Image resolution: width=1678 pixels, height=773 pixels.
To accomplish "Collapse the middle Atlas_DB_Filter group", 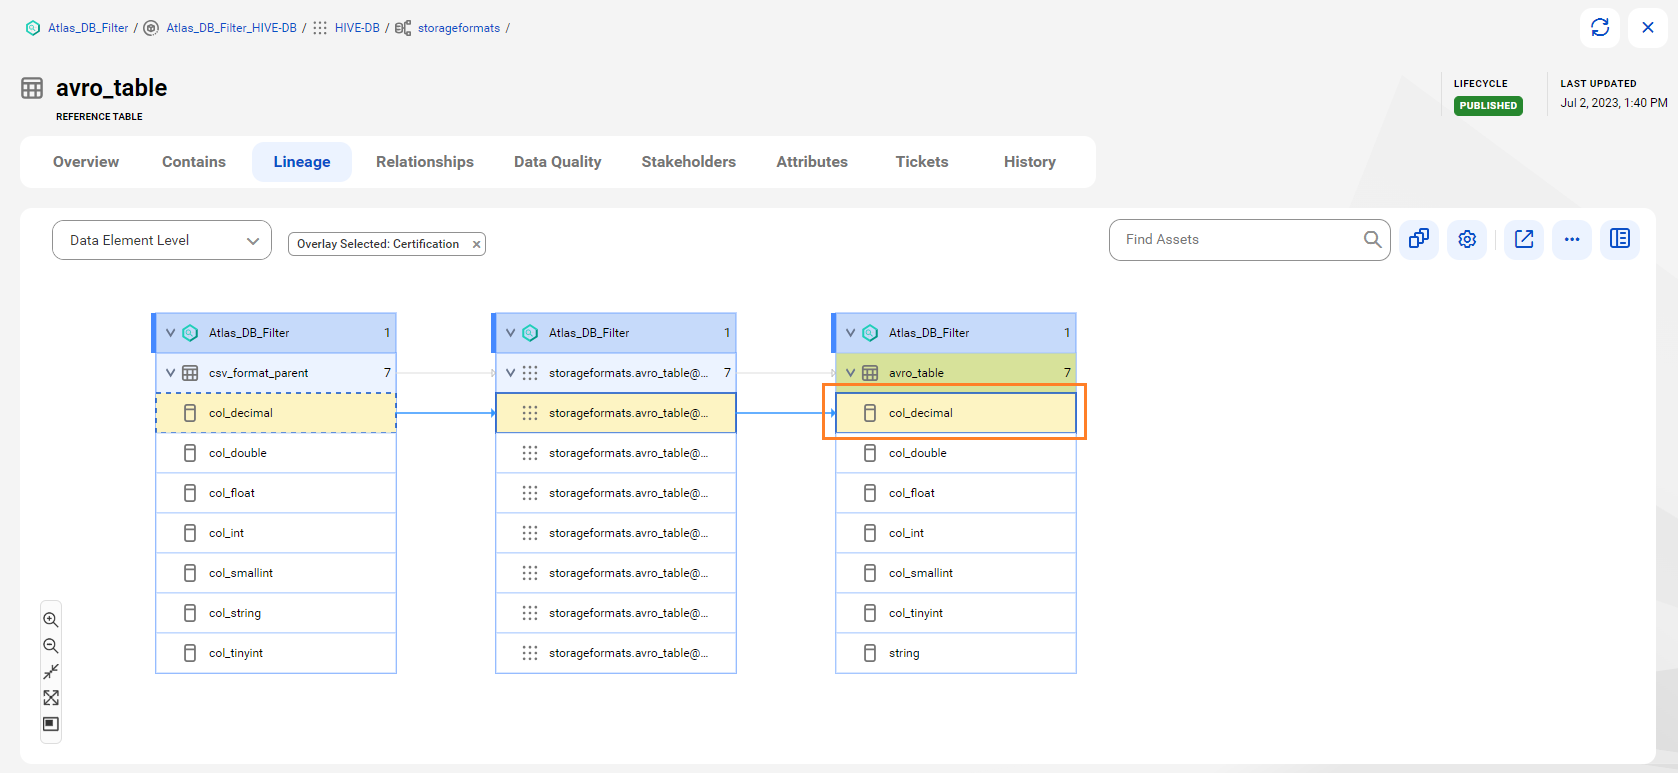I will pos(511,333).
